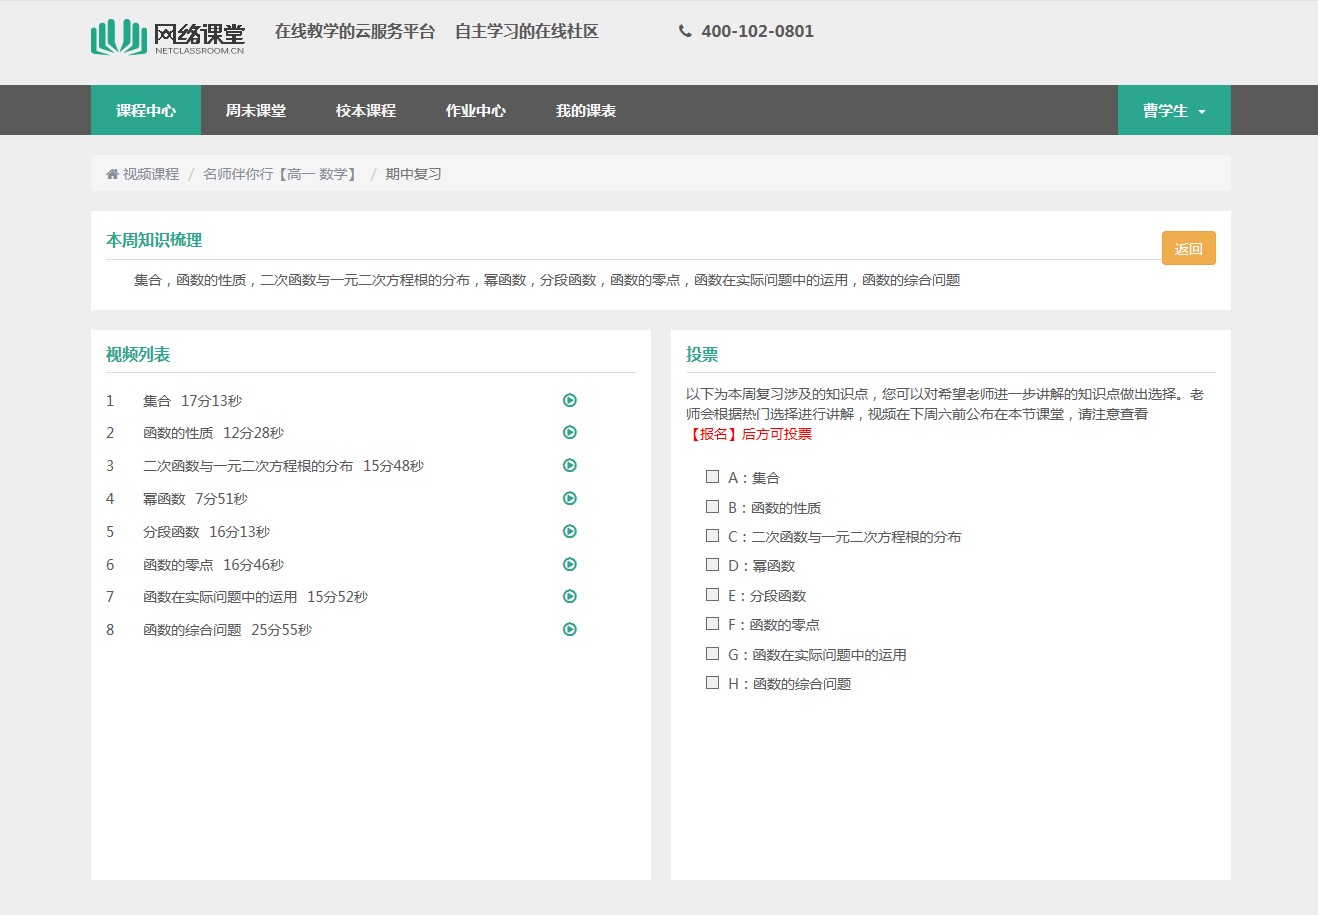Play video 3 about 二次函数与一元二次方程根的分布
Screen dimensions: 1318x915
(x=569, y=465)
